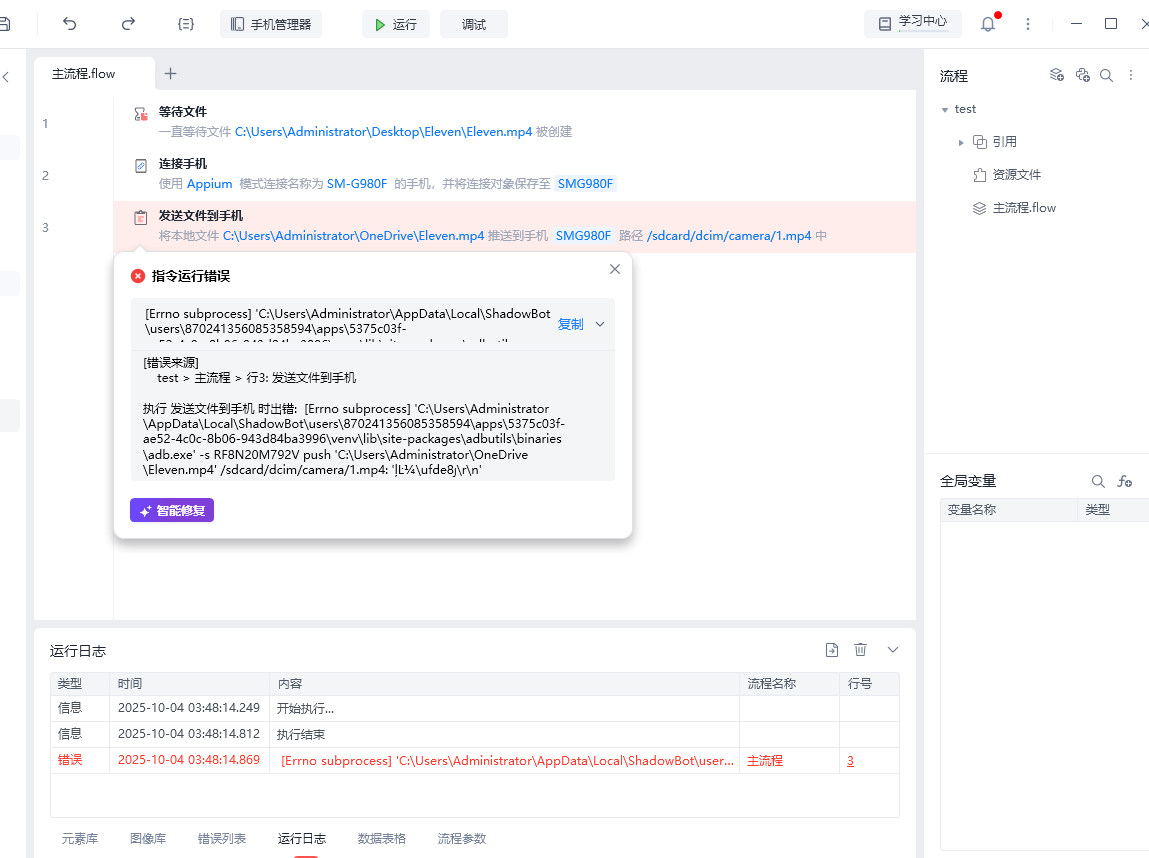Image resolution: width=1149 pixels, height=858 pixels.
Task: Close the 指令运行错误 popup
Action: pyautogui.click(x=615, y=269)
